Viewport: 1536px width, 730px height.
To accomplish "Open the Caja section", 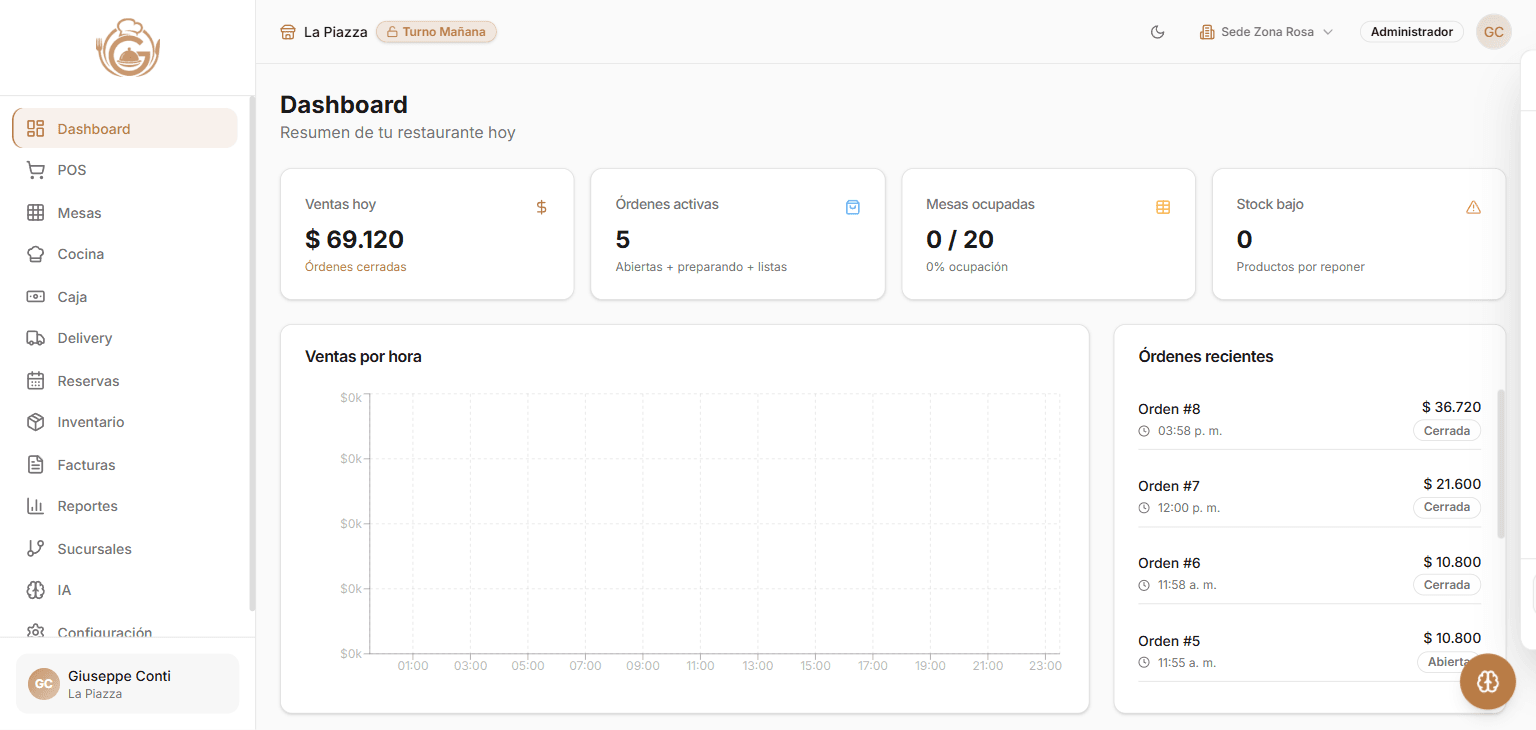I will tap(125, 297).
